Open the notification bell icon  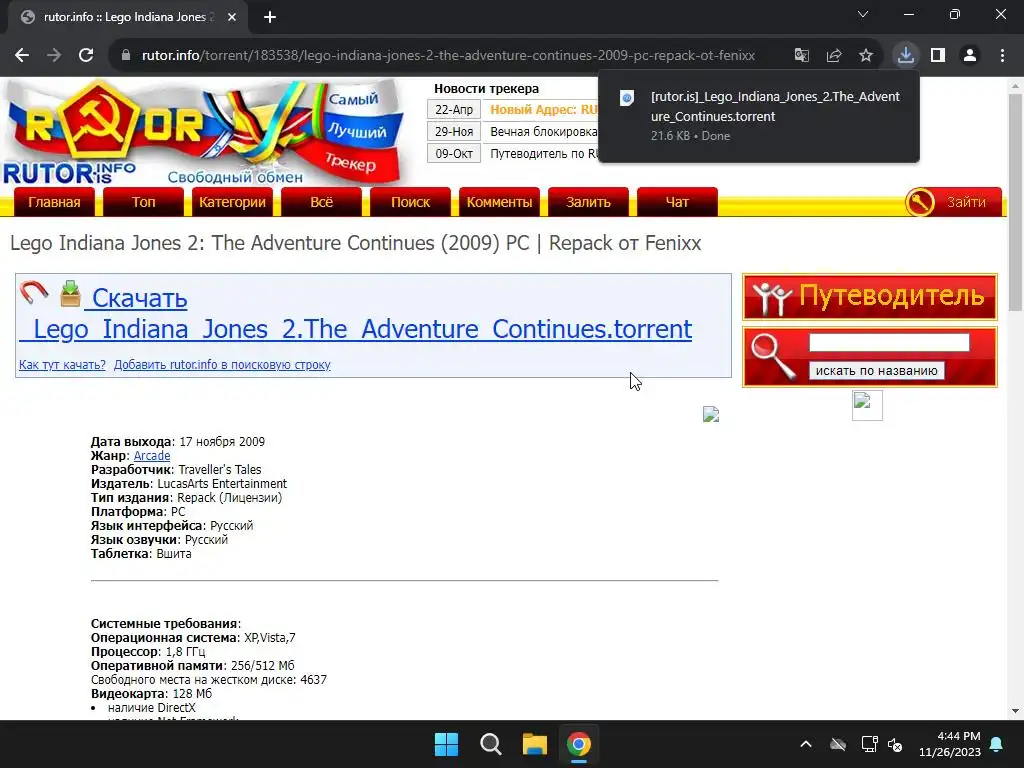point(997,744)
